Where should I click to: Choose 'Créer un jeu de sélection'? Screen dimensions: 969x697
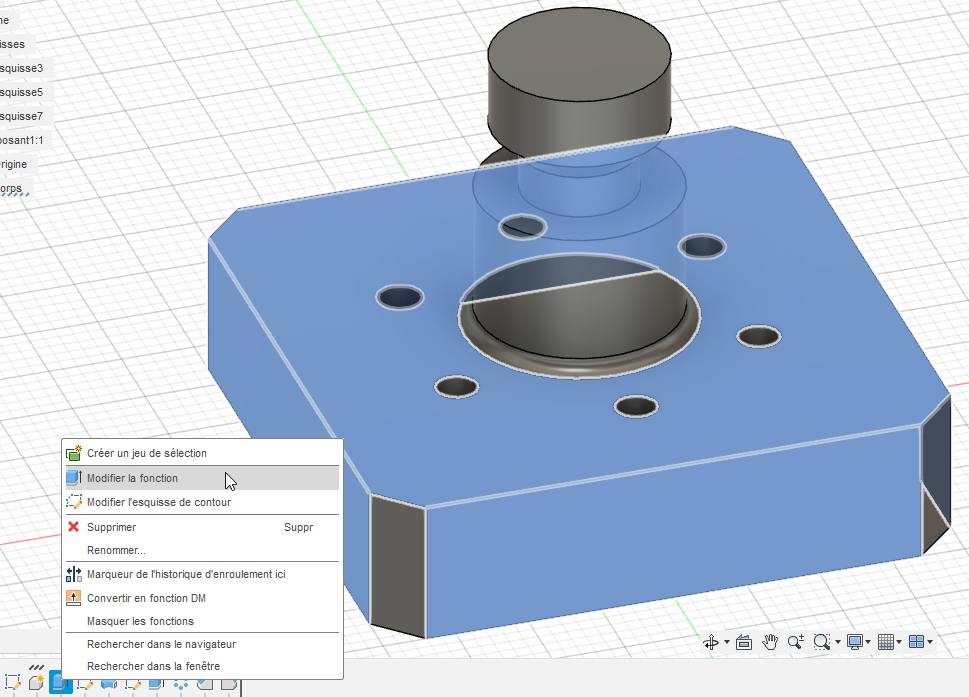pos(146,453)
